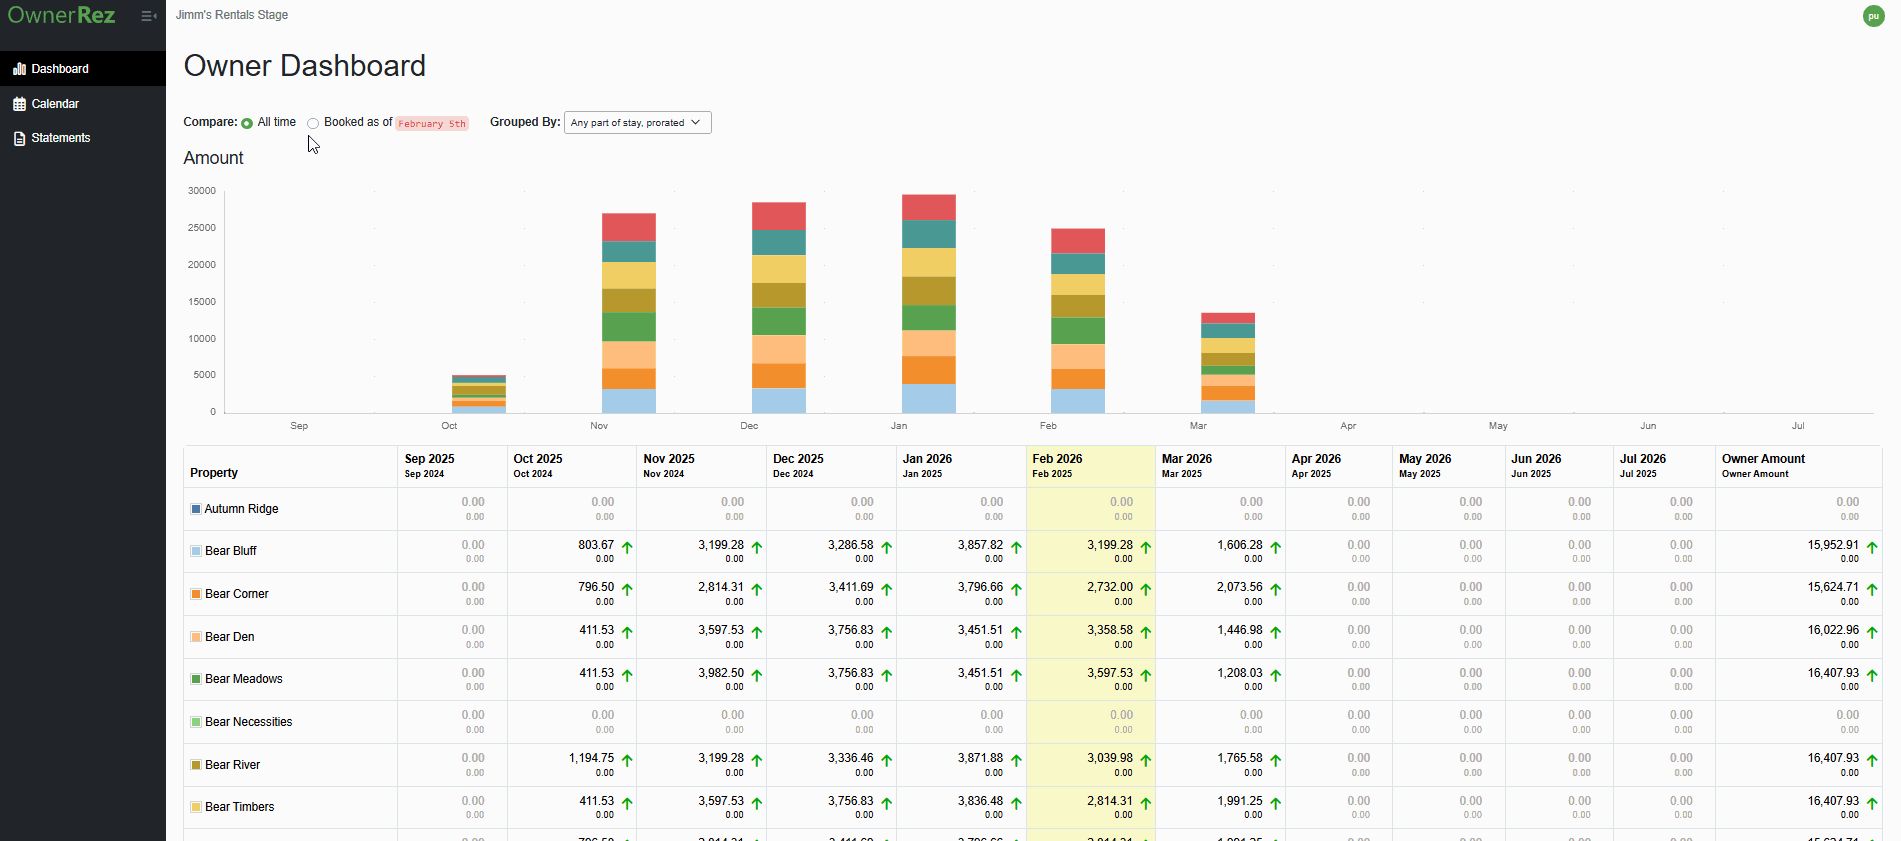Click the red segment of January bar
This screenshot has width=1901, height=841.
click(x=928, y=207)
